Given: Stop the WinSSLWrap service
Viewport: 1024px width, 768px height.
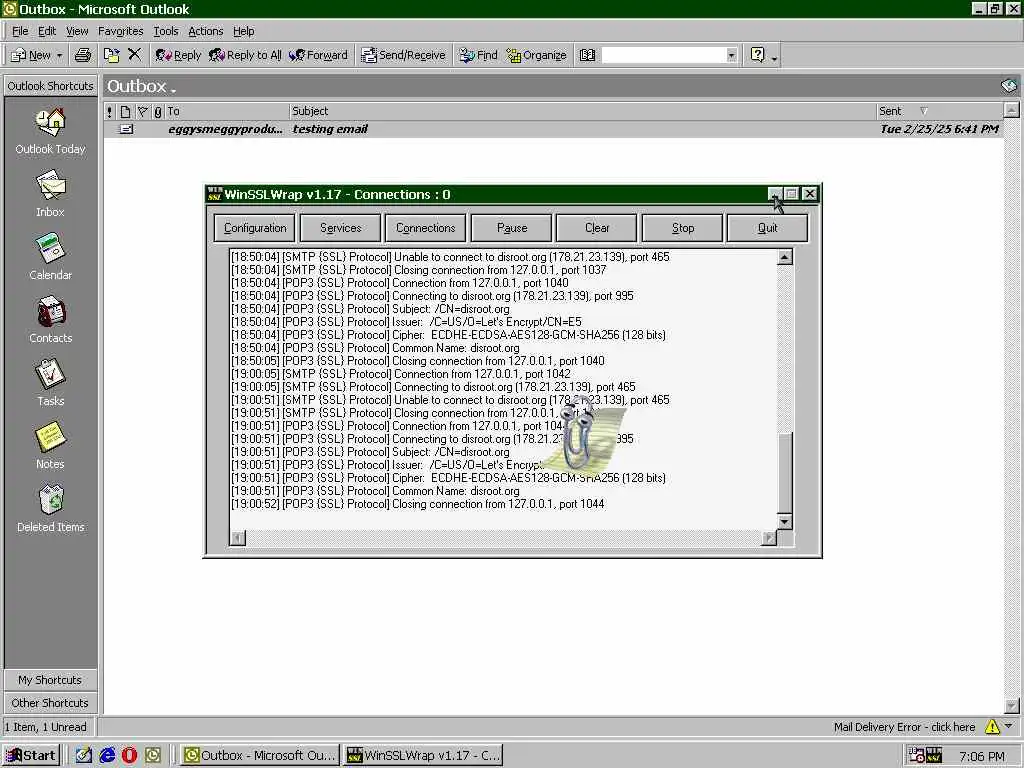Looking at the screenshot, I should coord(682,228).
